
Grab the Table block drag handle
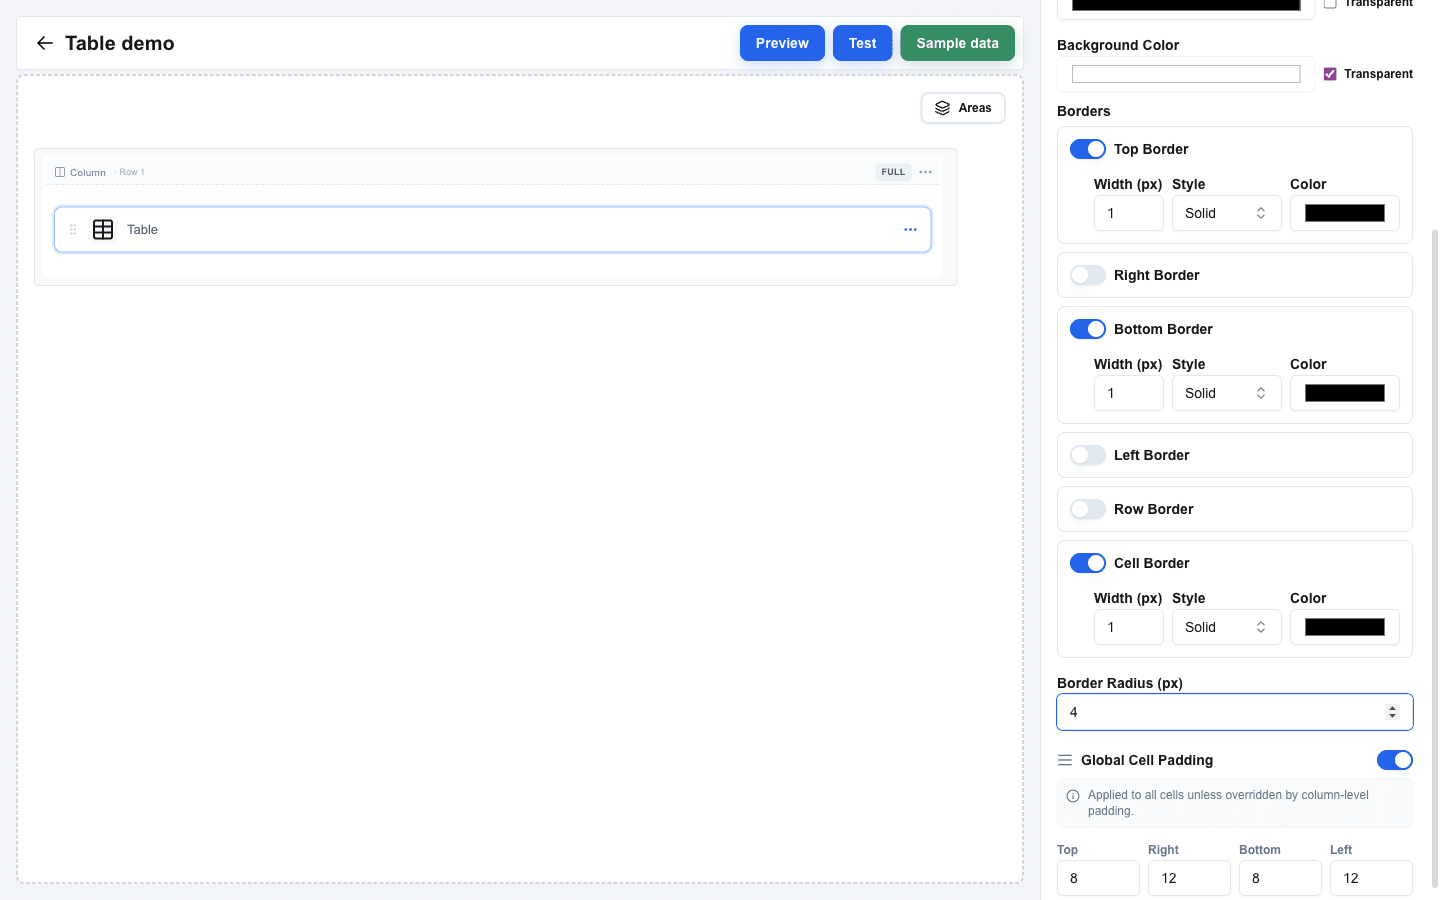(73, 229)
